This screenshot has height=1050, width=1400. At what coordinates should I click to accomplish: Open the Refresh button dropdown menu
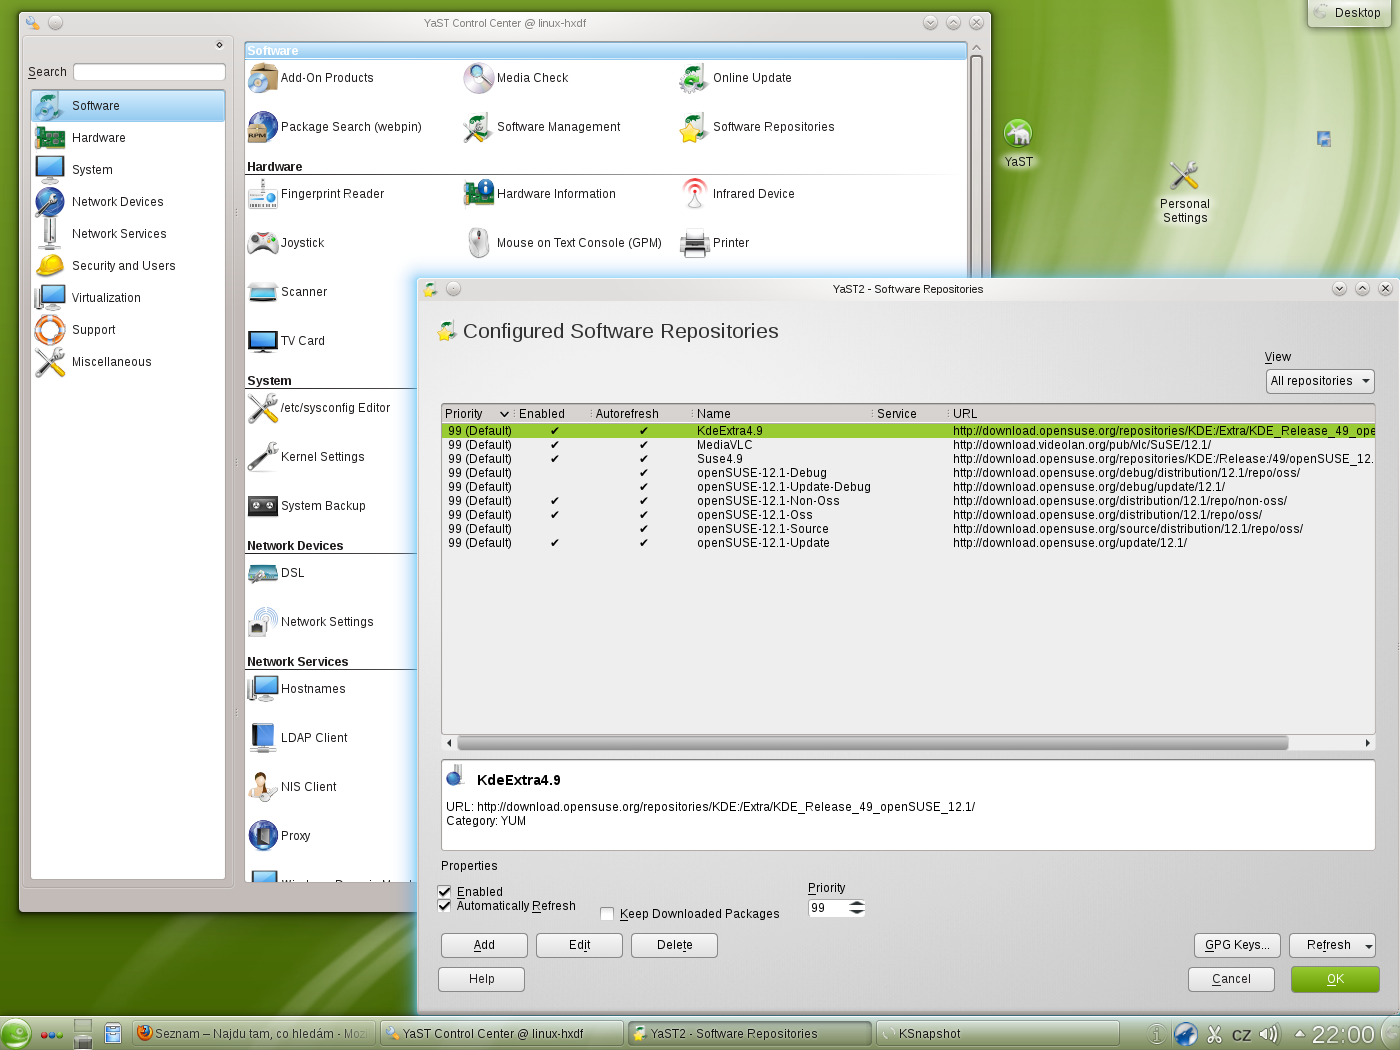[x=1368, y=946]
